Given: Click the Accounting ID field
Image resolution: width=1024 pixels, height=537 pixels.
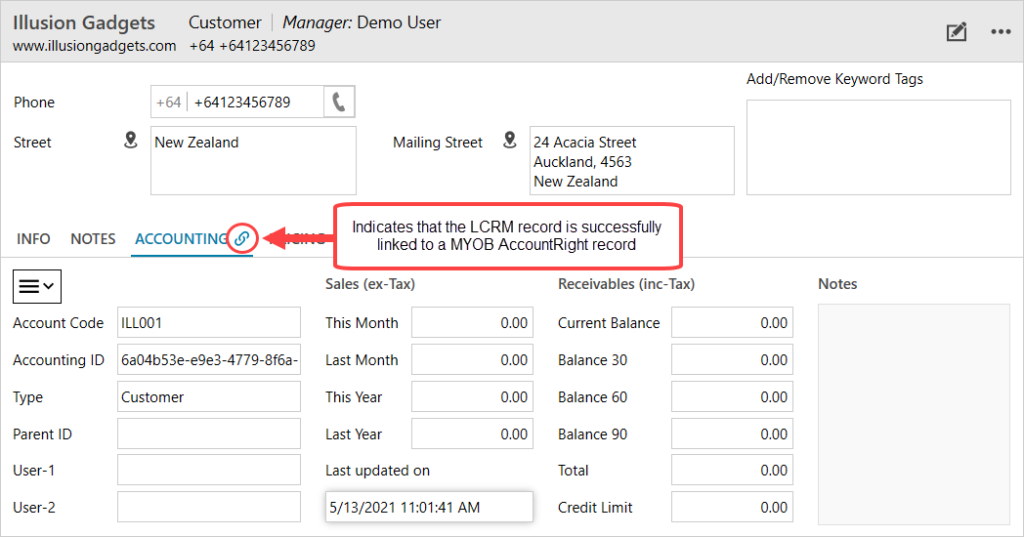Looking at the screenshot, I should click(x=208, y=360).
